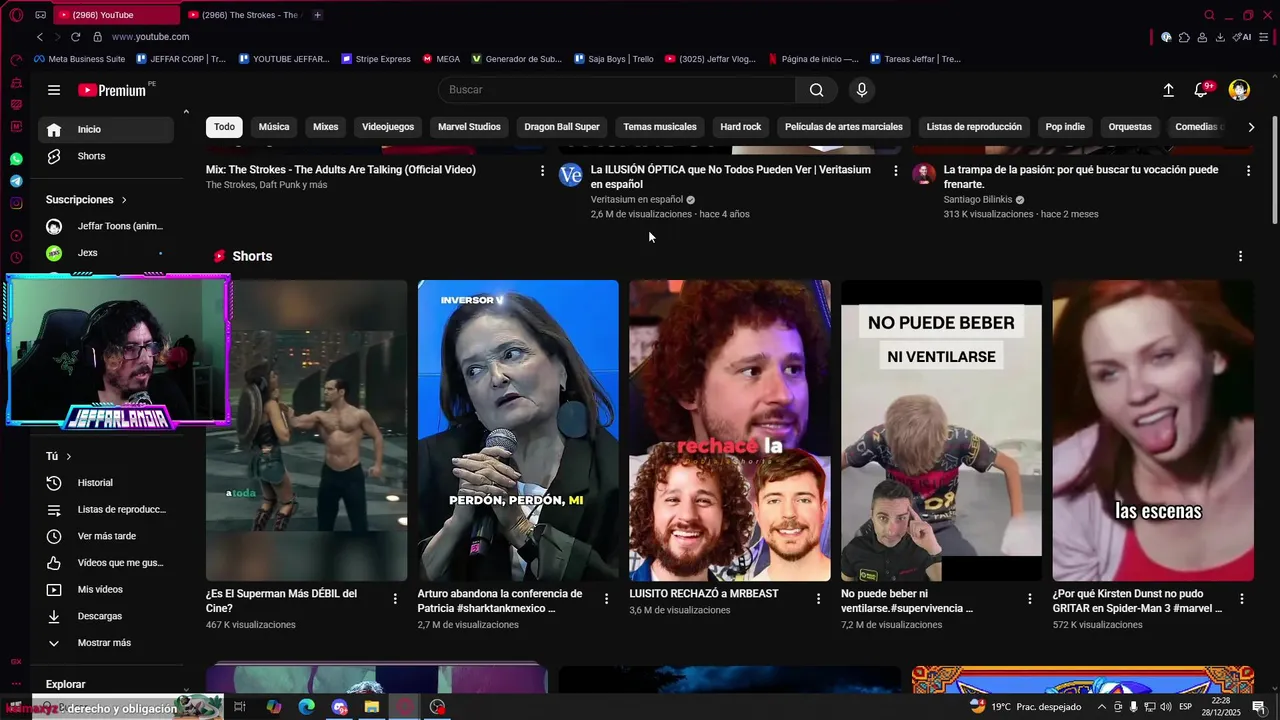1280x720 pixels.
Task: Click the magnifier search button
Action: 817,90
